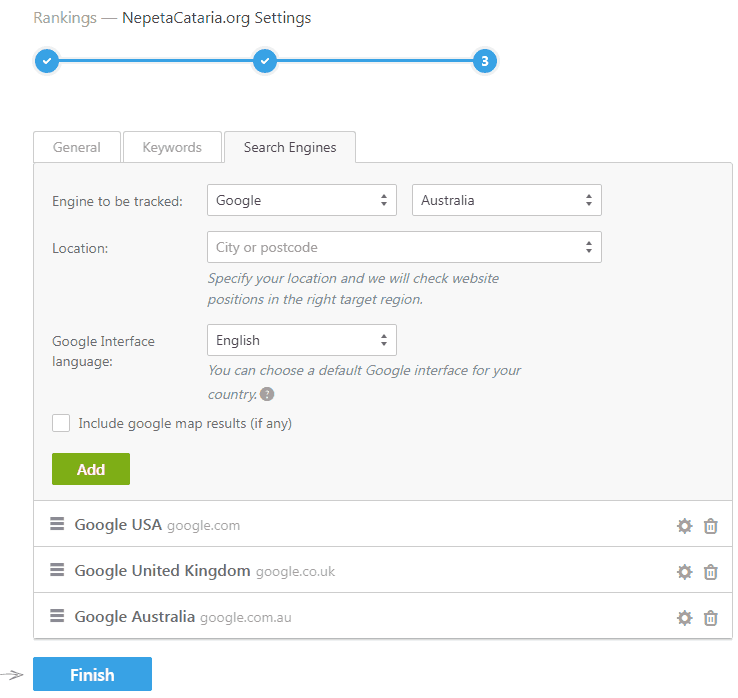Click the City or postcode field
Image resolution: width=738 pixels, height=698 pixels.
404,247
